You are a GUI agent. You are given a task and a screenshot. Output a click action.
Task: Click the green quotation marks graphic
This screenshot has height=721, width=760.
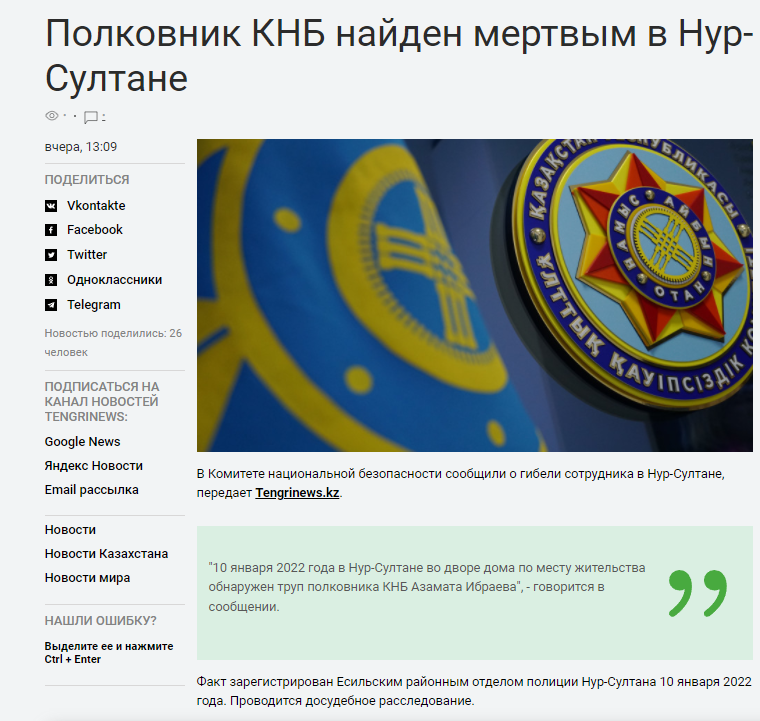pos(698,593)
